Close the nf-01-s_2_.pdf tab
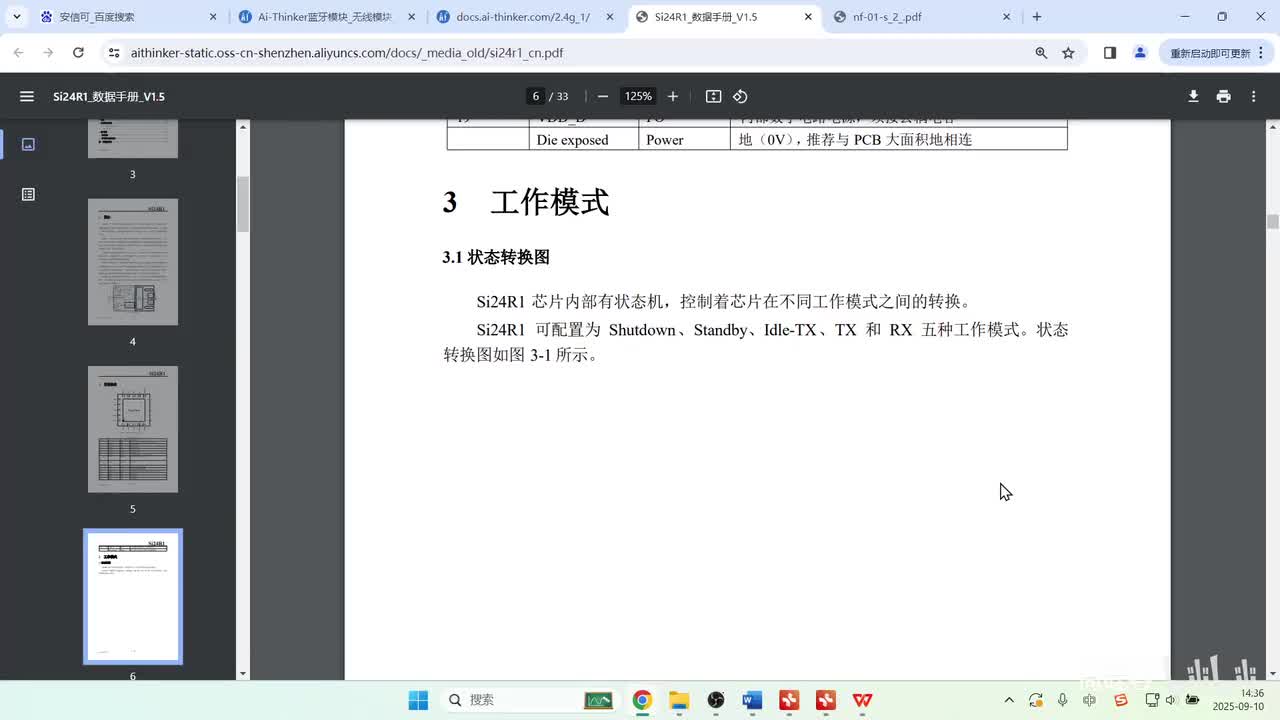Viewport: 1280px width, 720px height. 1006,17
